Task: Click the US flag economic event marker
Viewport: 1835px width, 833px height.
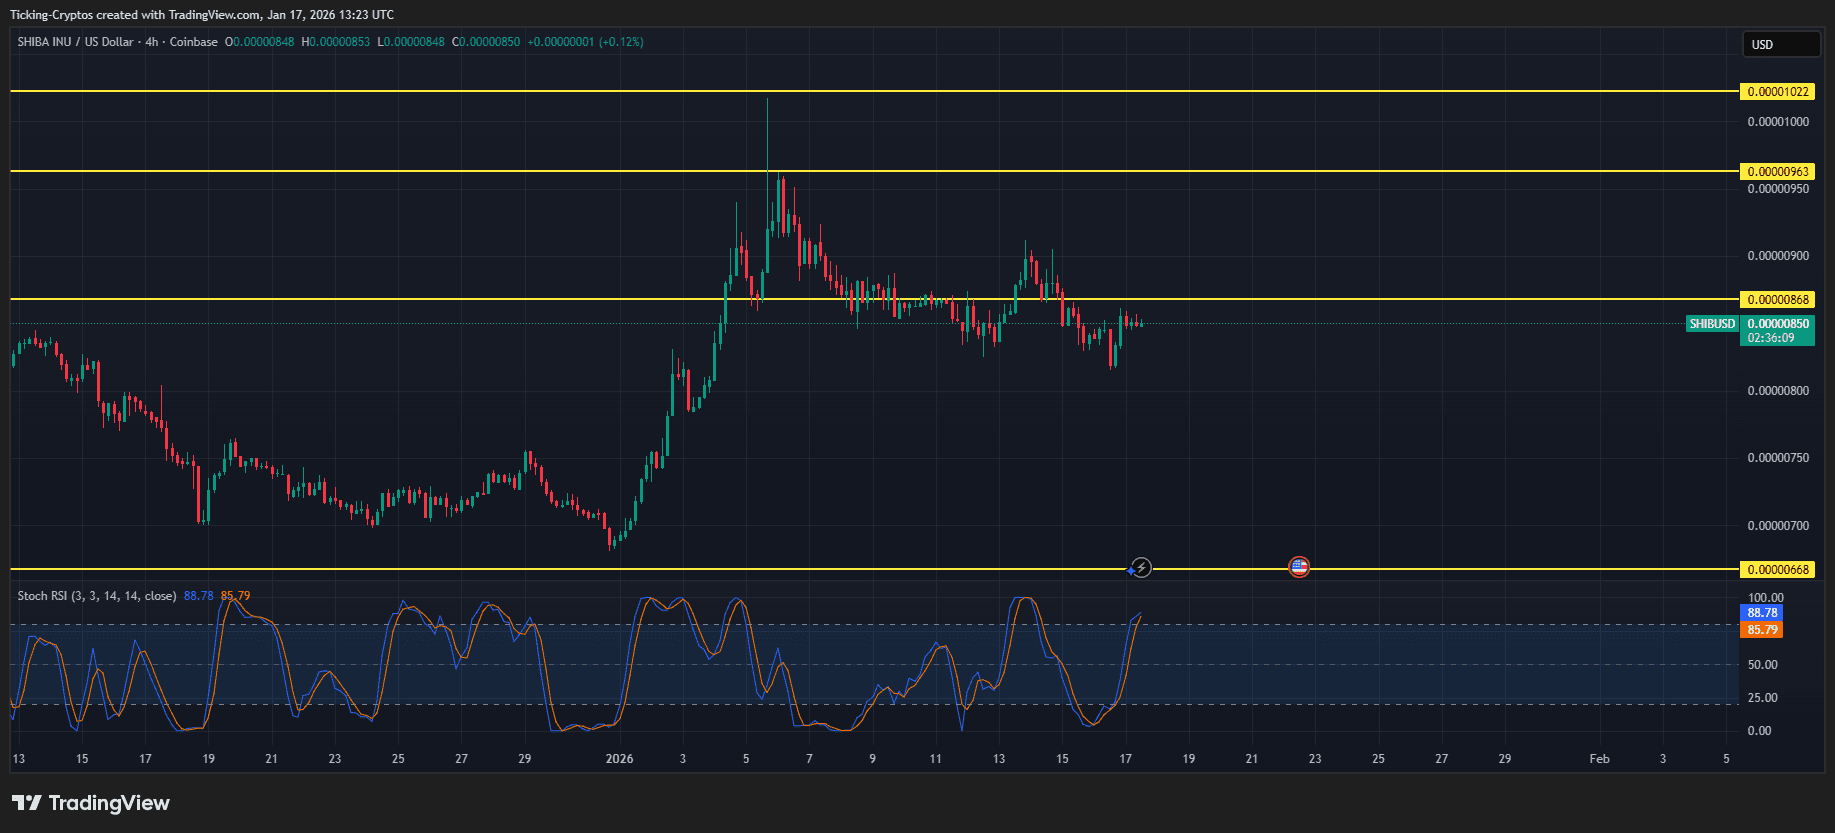Action: click(x=1299, y=568)
